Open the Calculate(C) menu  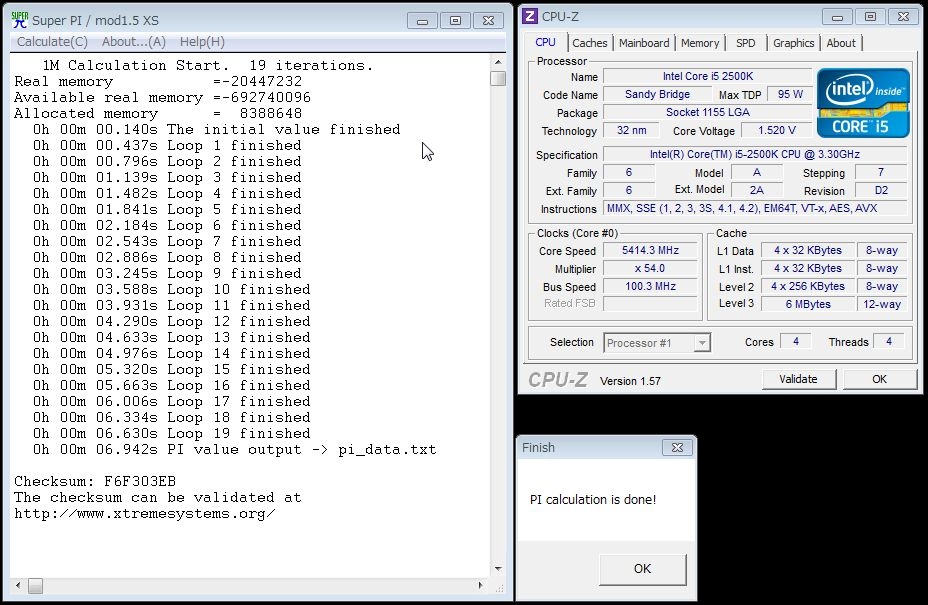coord(52,41)
